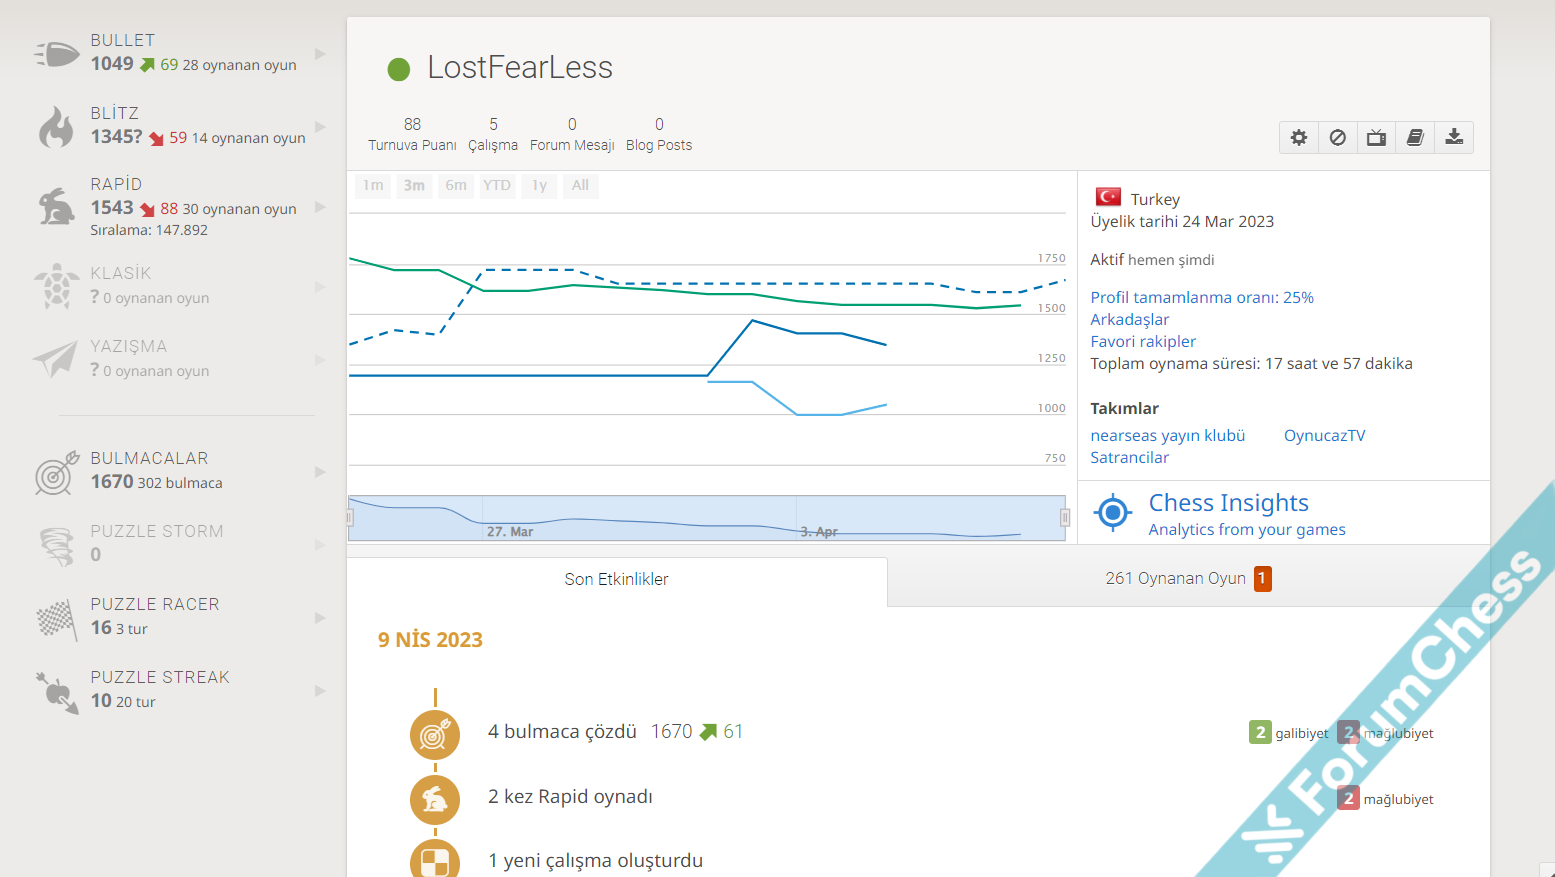This screenshot has height=877, width=1555.
Task: Open the studies book icon
Action: click(x=1415, y=138)
